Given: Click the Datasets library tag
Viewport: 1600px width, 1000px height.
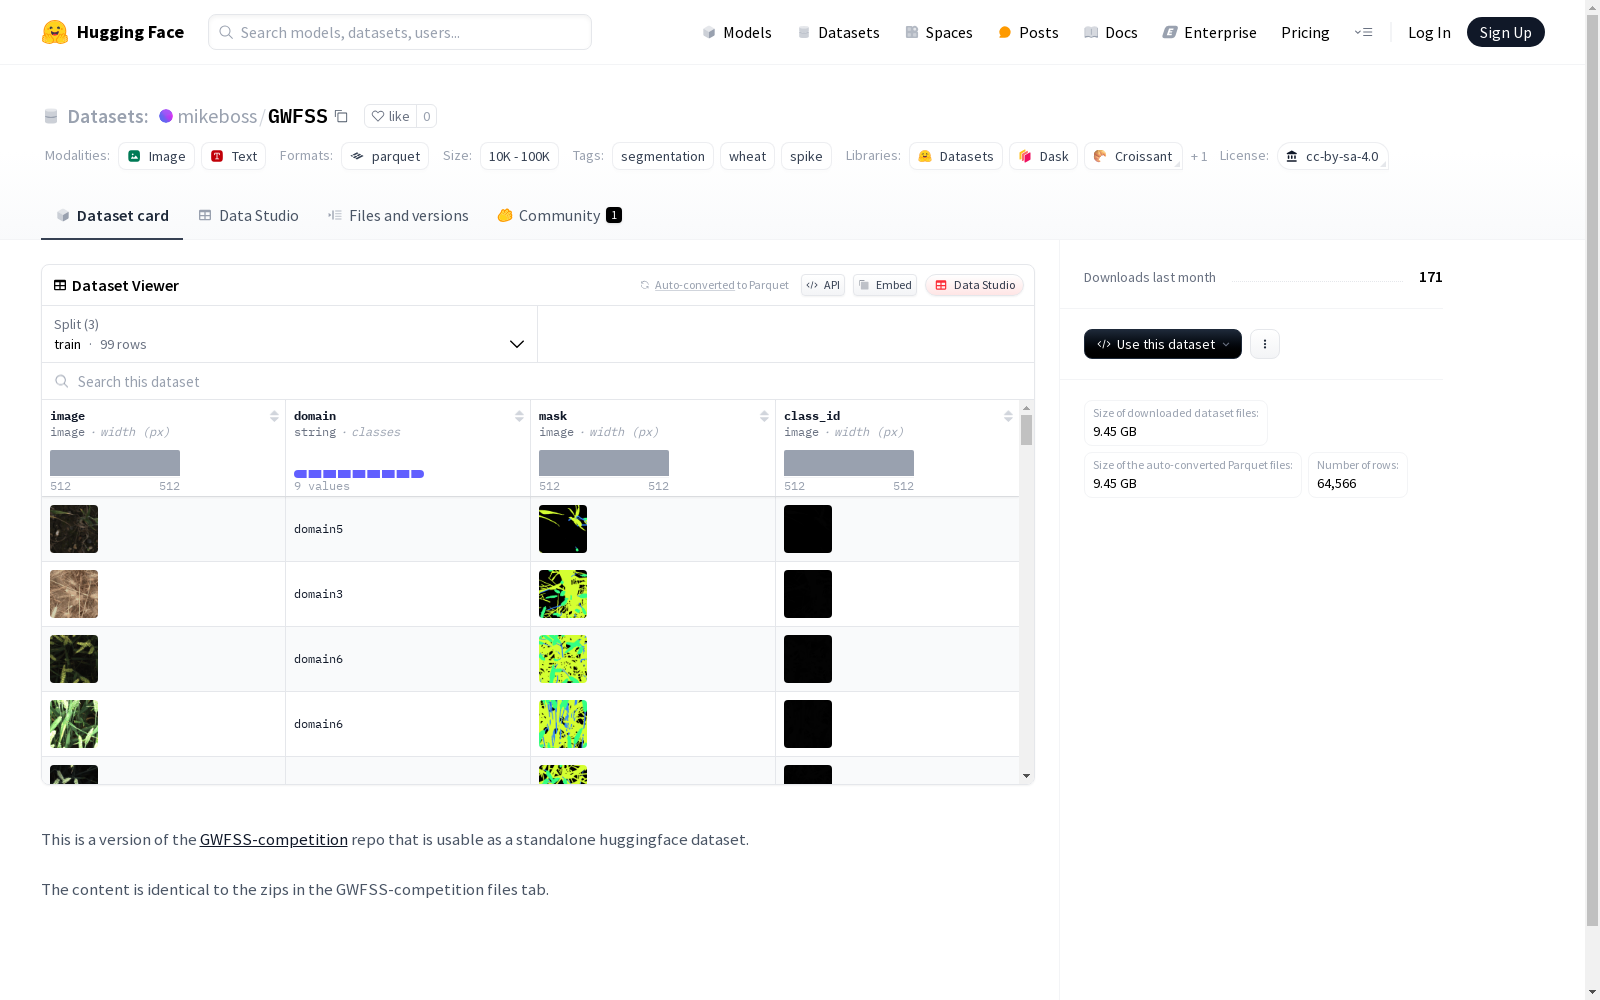Looking at the screenshot, I should (956, 156).
